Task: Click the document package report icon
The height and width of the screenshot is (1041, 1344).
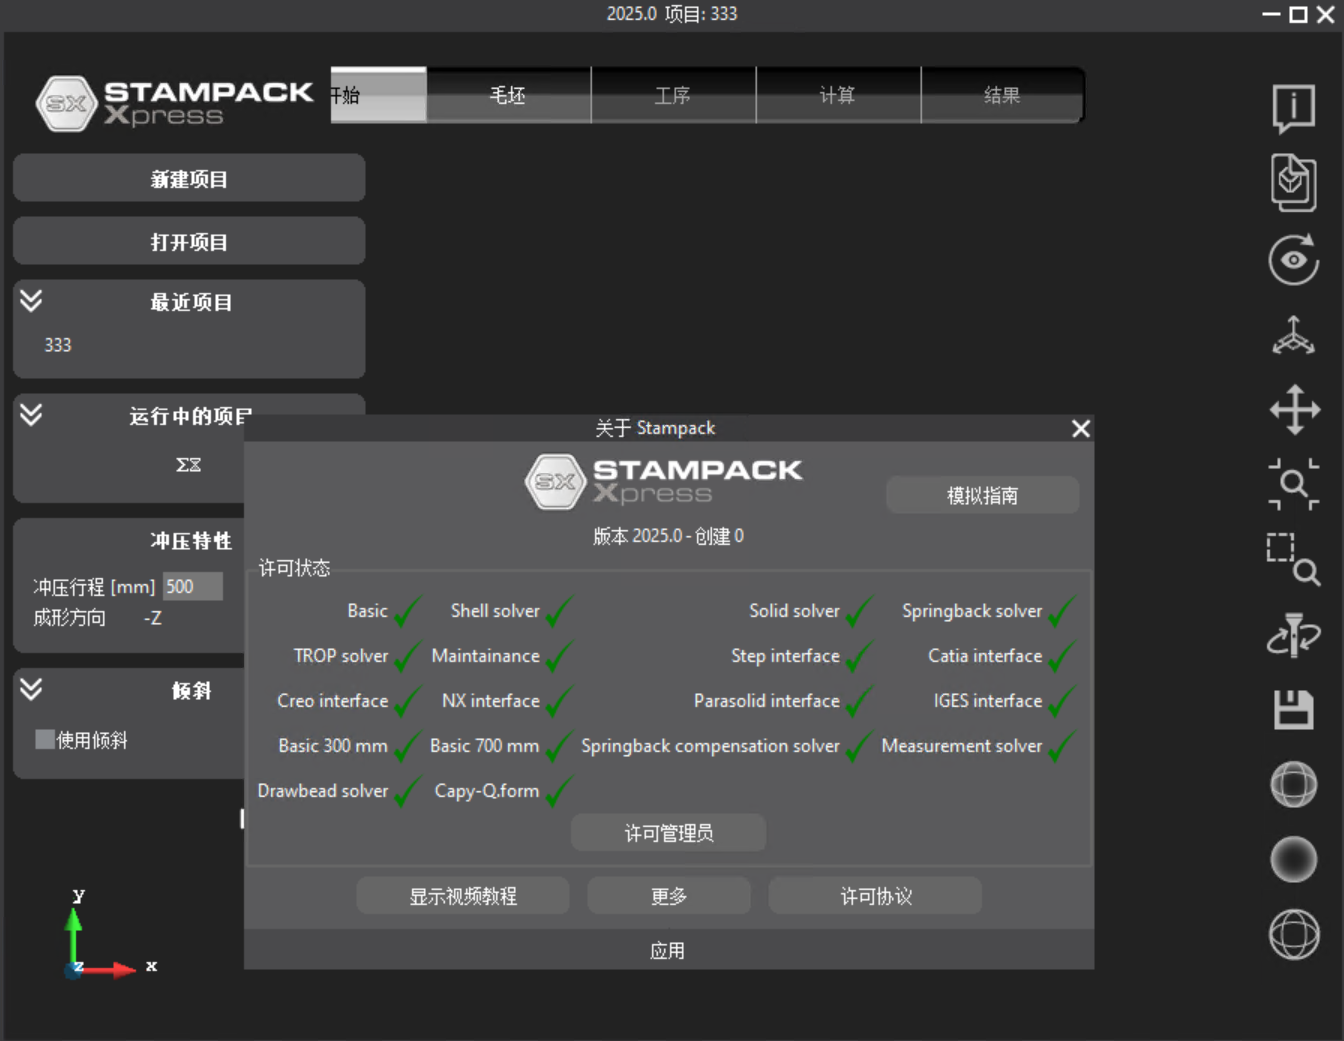Action: coord(1293,182)
